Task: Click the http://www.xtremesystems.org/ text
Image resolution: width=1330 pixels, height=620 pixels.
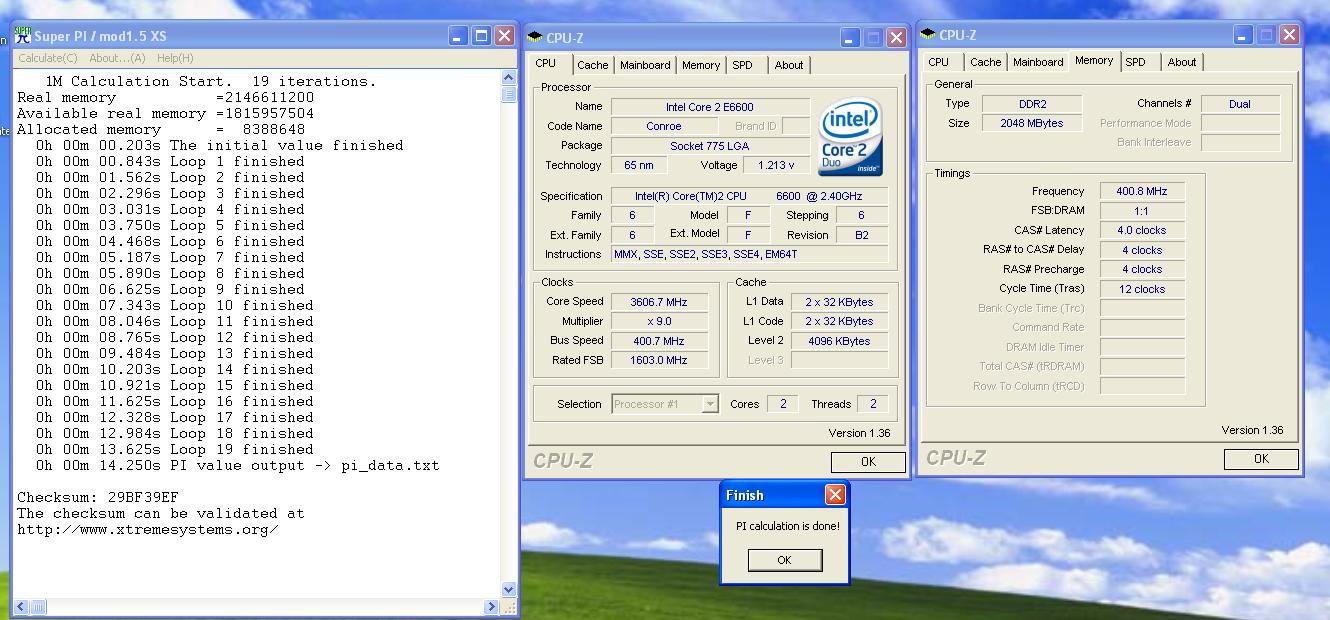Action: coord(148,529)
